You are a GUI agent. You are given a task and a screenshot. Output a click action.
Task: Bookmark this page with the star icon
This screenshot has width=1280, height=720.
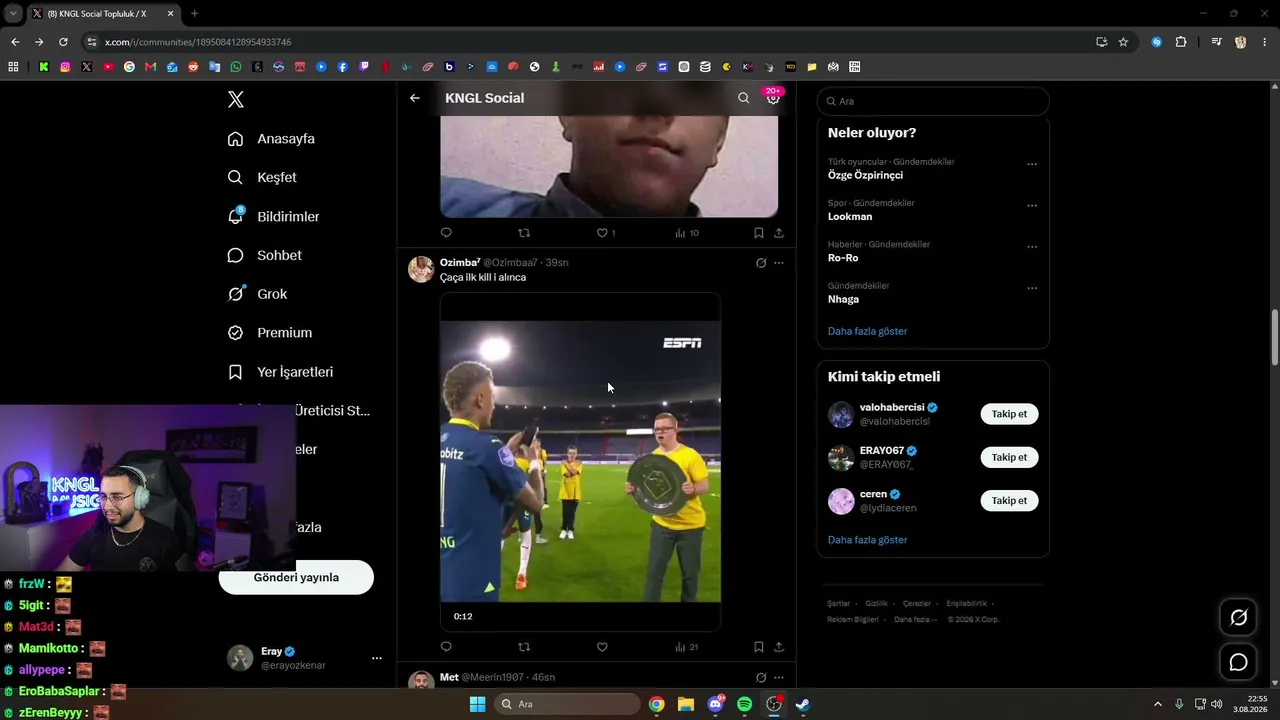1123,42
